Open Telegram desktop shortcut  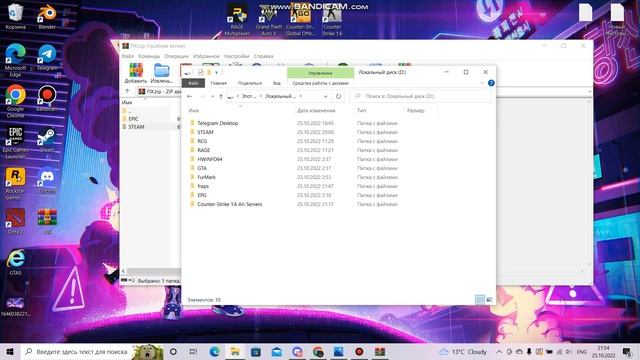pyautogui.click(x=47, y=58)
